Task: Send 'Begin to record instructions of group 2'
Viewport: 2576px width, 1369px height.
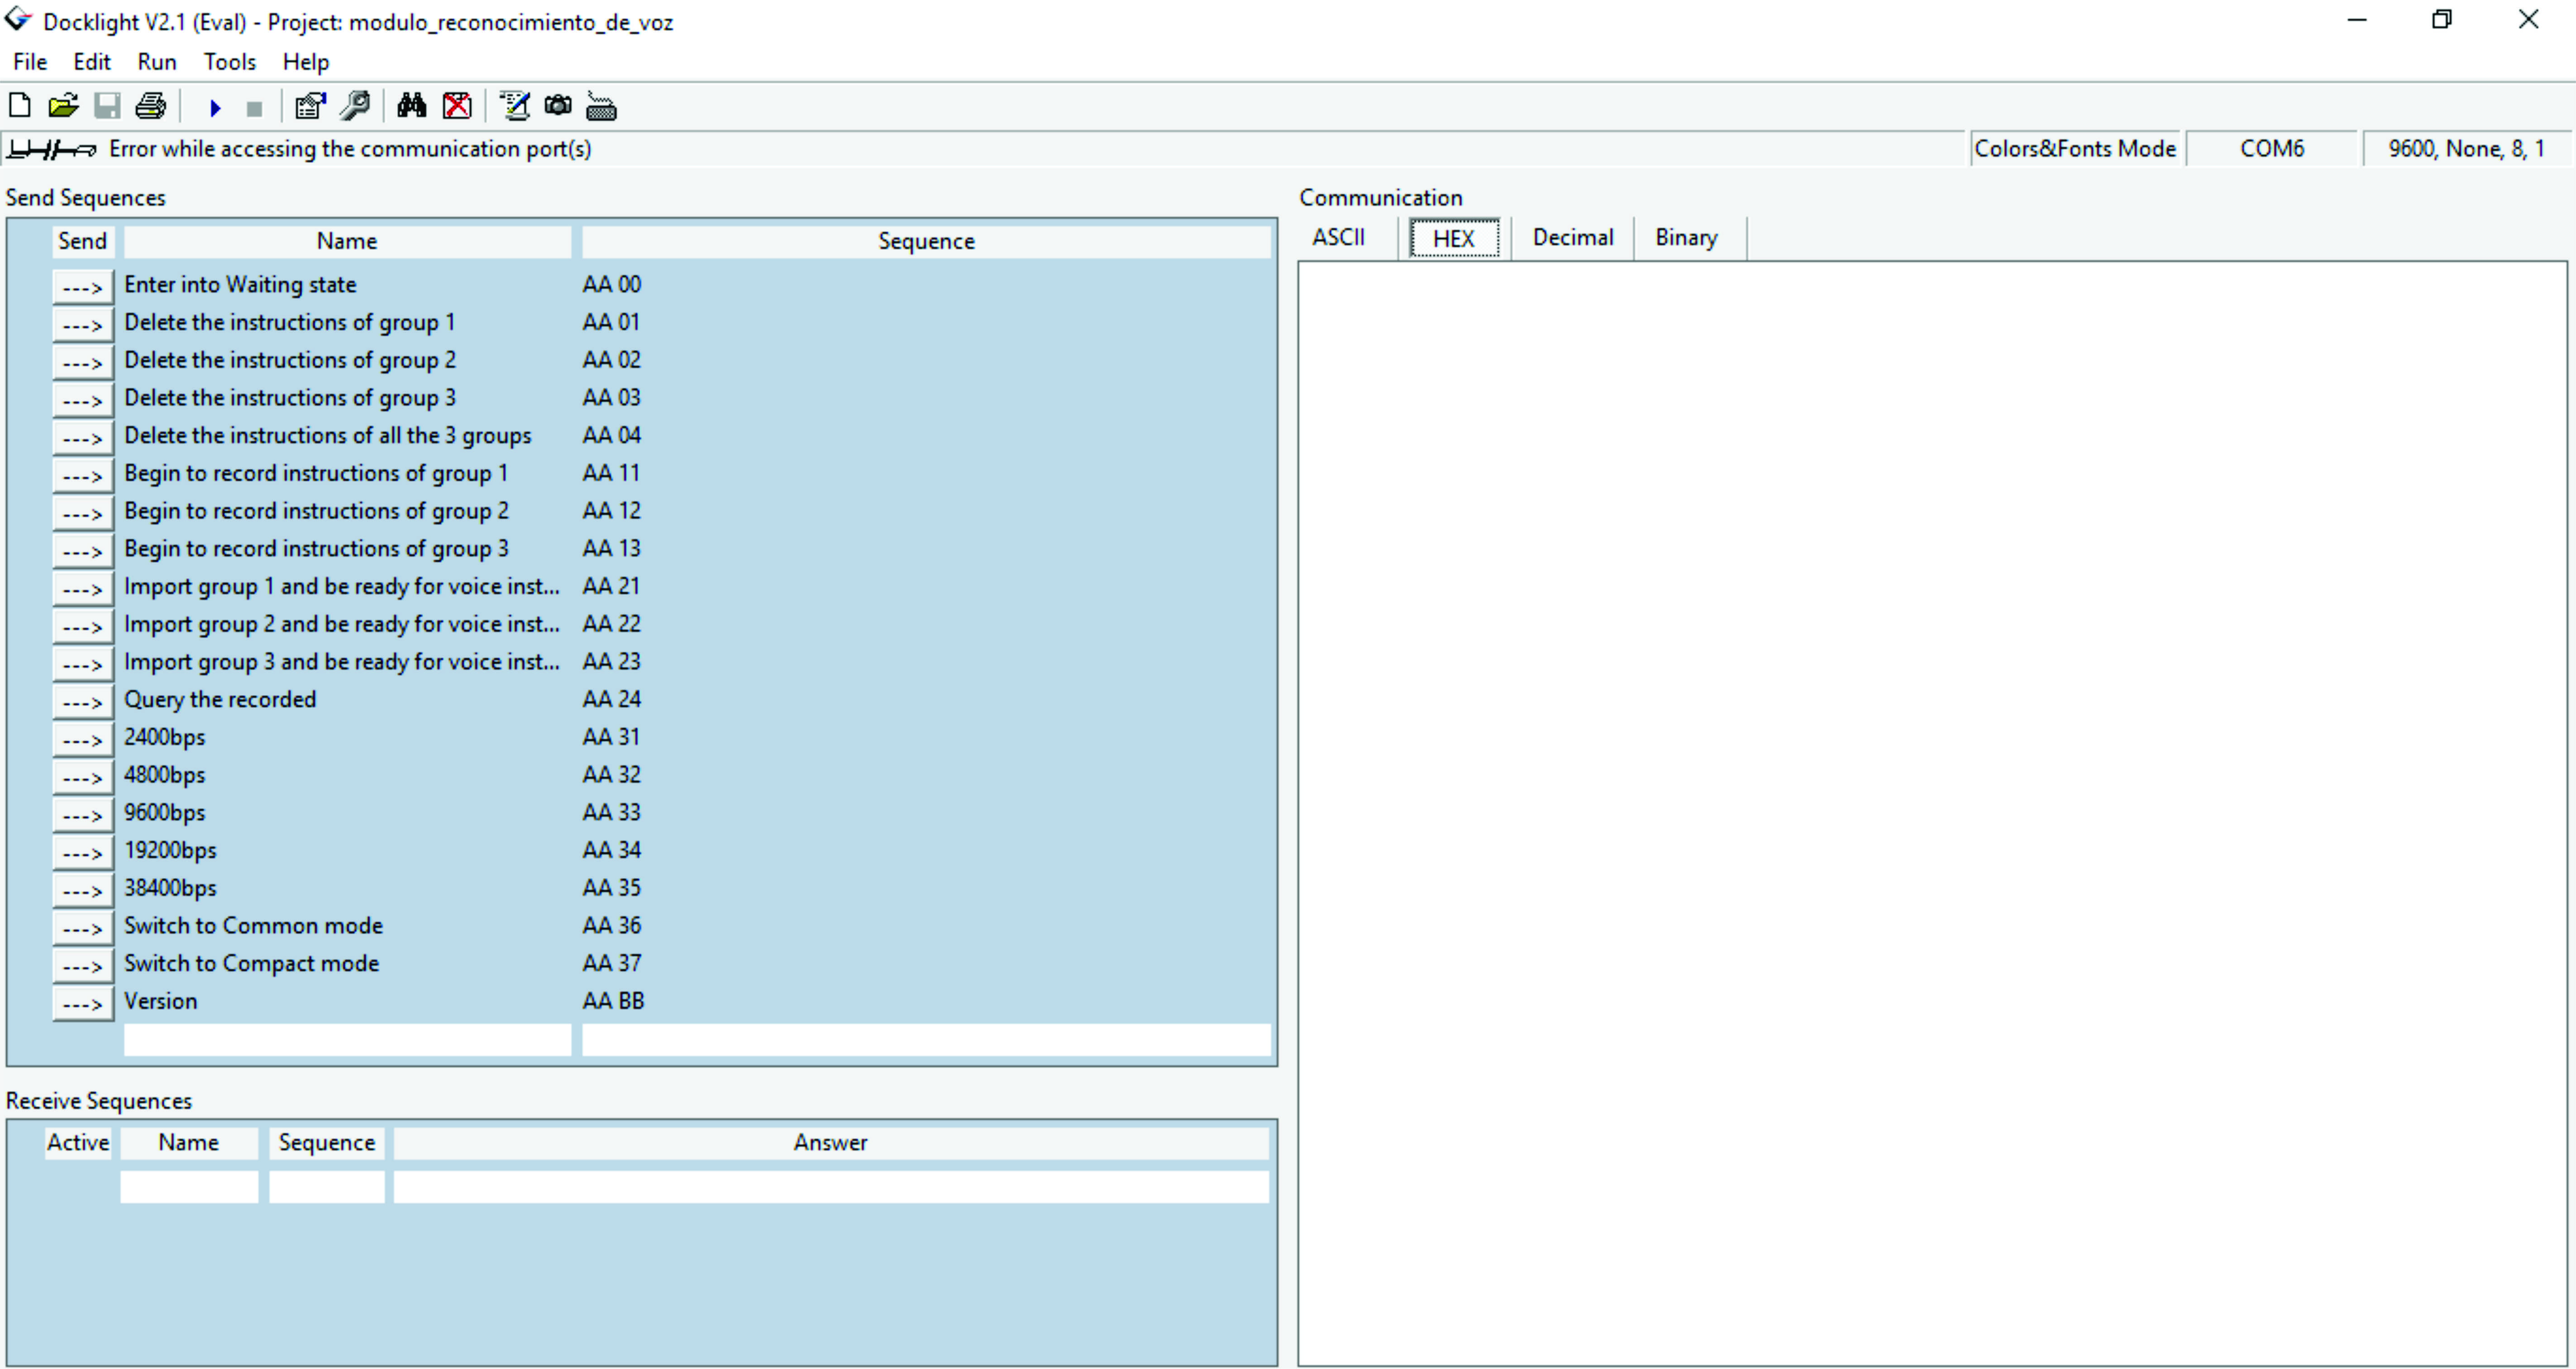Action: click(83, 513)
